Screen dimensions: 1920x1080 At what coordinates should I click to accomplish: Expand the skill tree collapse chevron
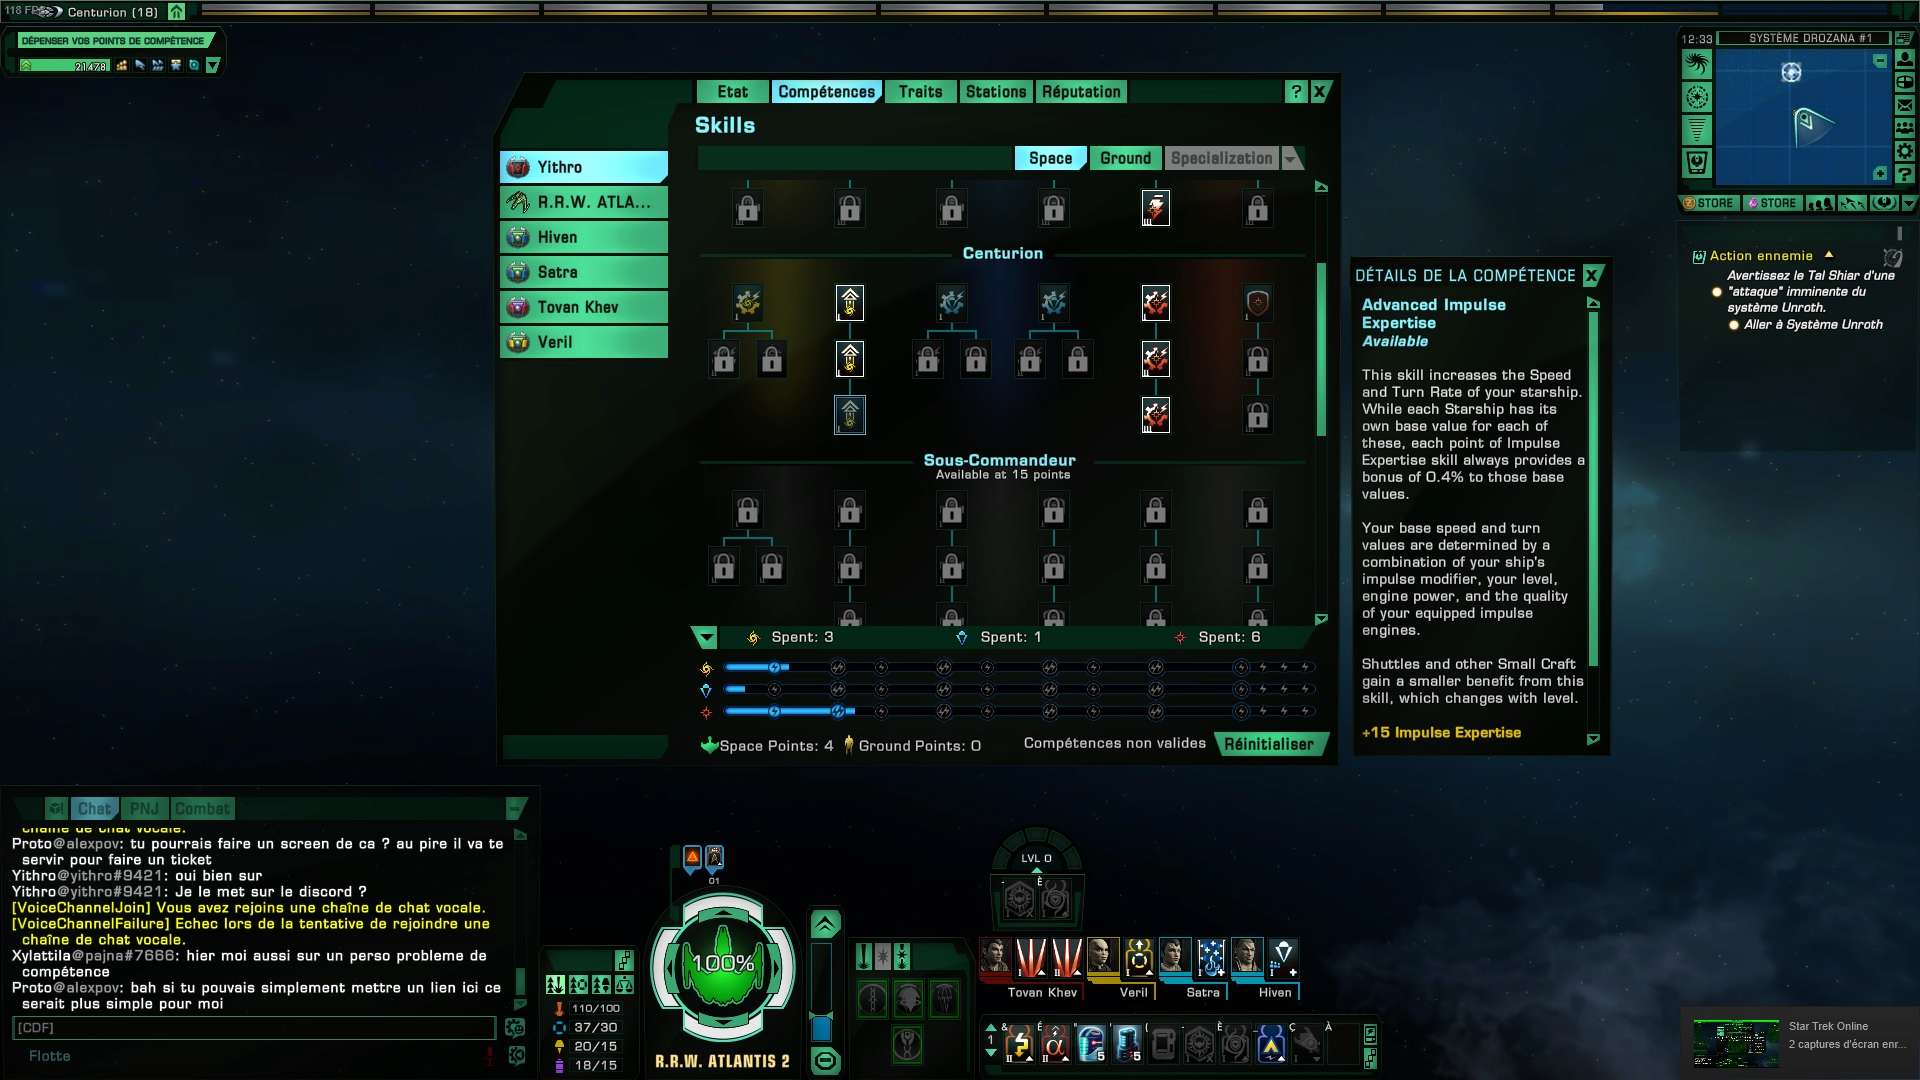pos(707,637)
